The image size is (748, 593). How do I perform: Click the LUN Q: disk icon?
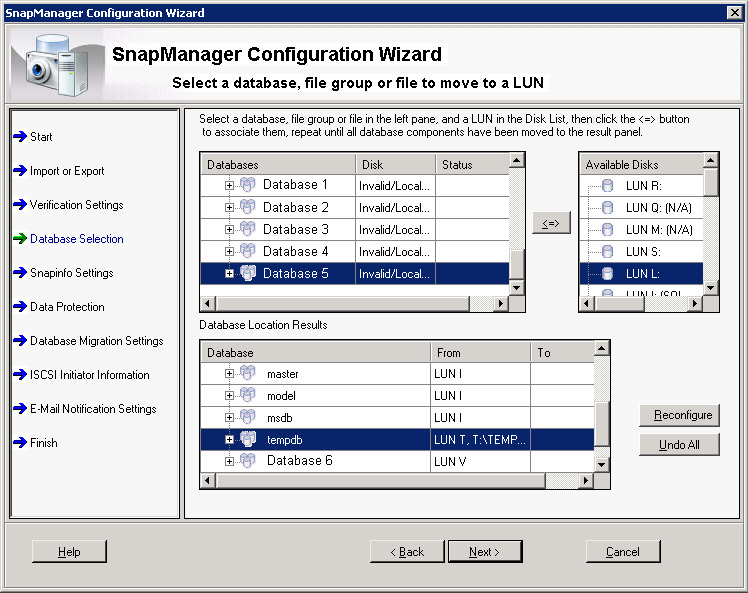coord(607,208)
